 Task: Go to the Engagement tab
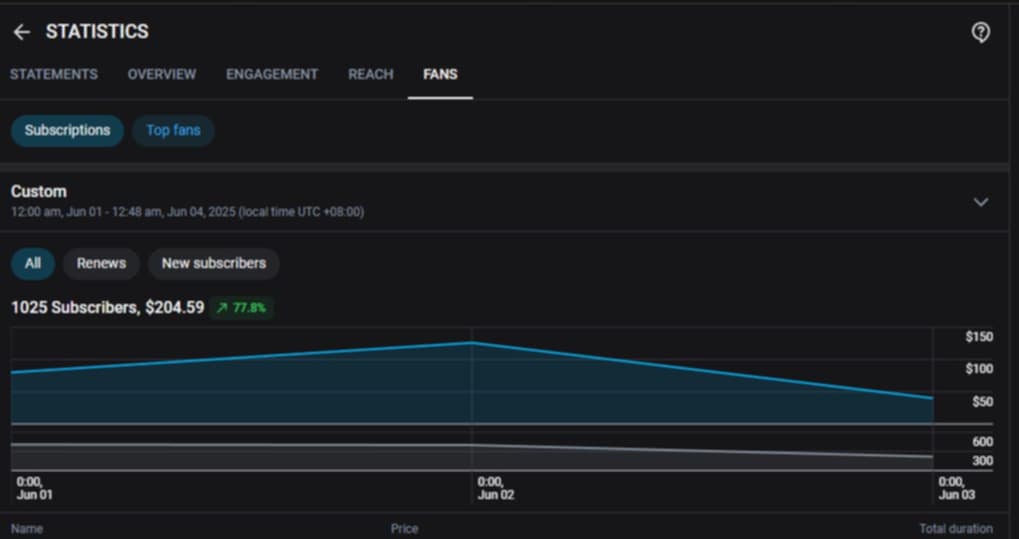[272, 74]
